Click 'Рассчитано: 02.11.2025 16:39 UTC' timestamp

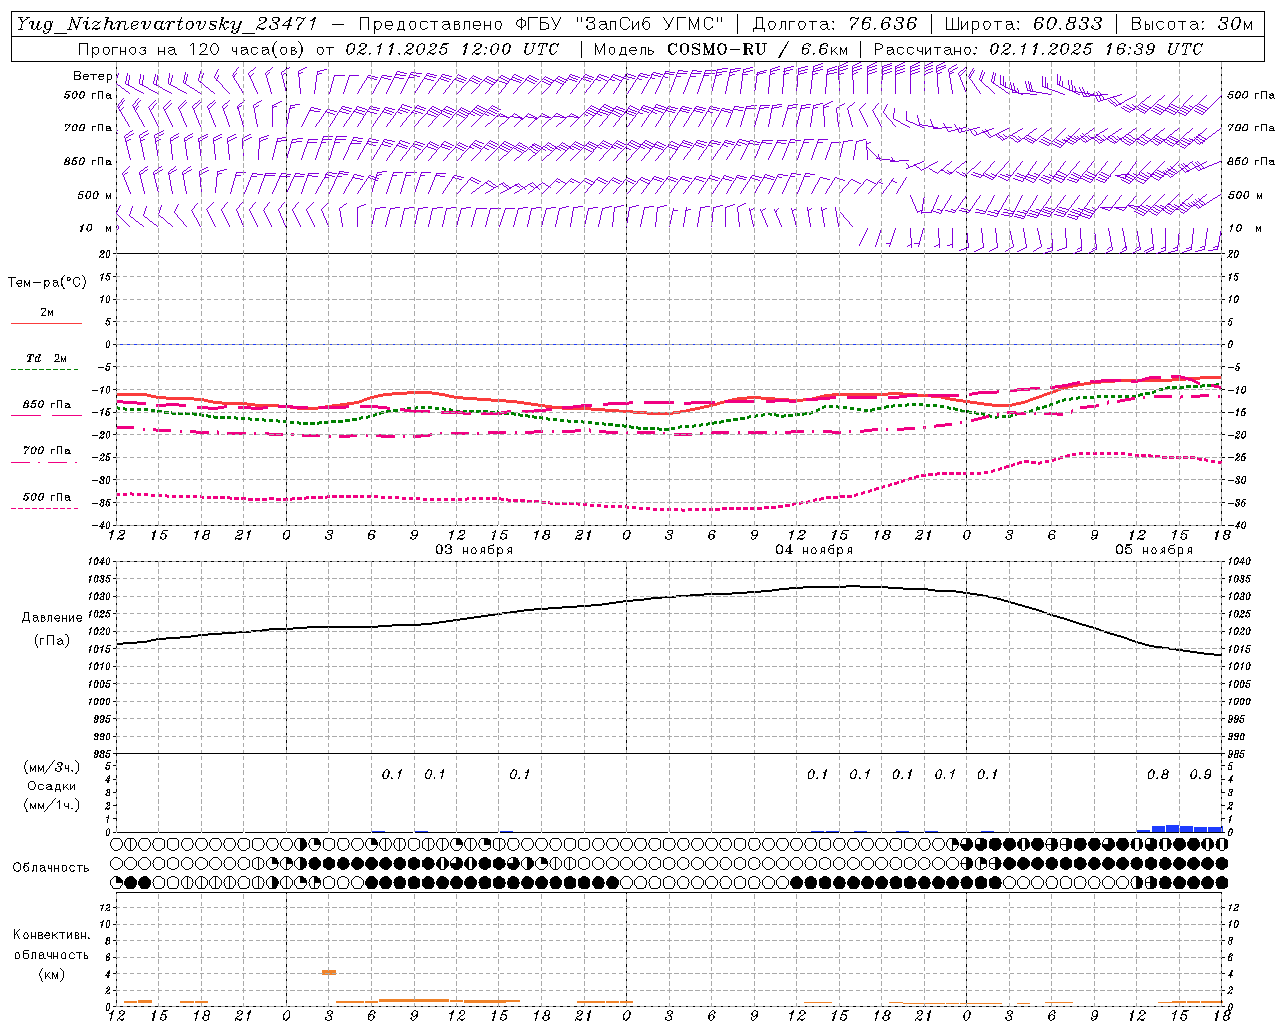coord(1038,49)
